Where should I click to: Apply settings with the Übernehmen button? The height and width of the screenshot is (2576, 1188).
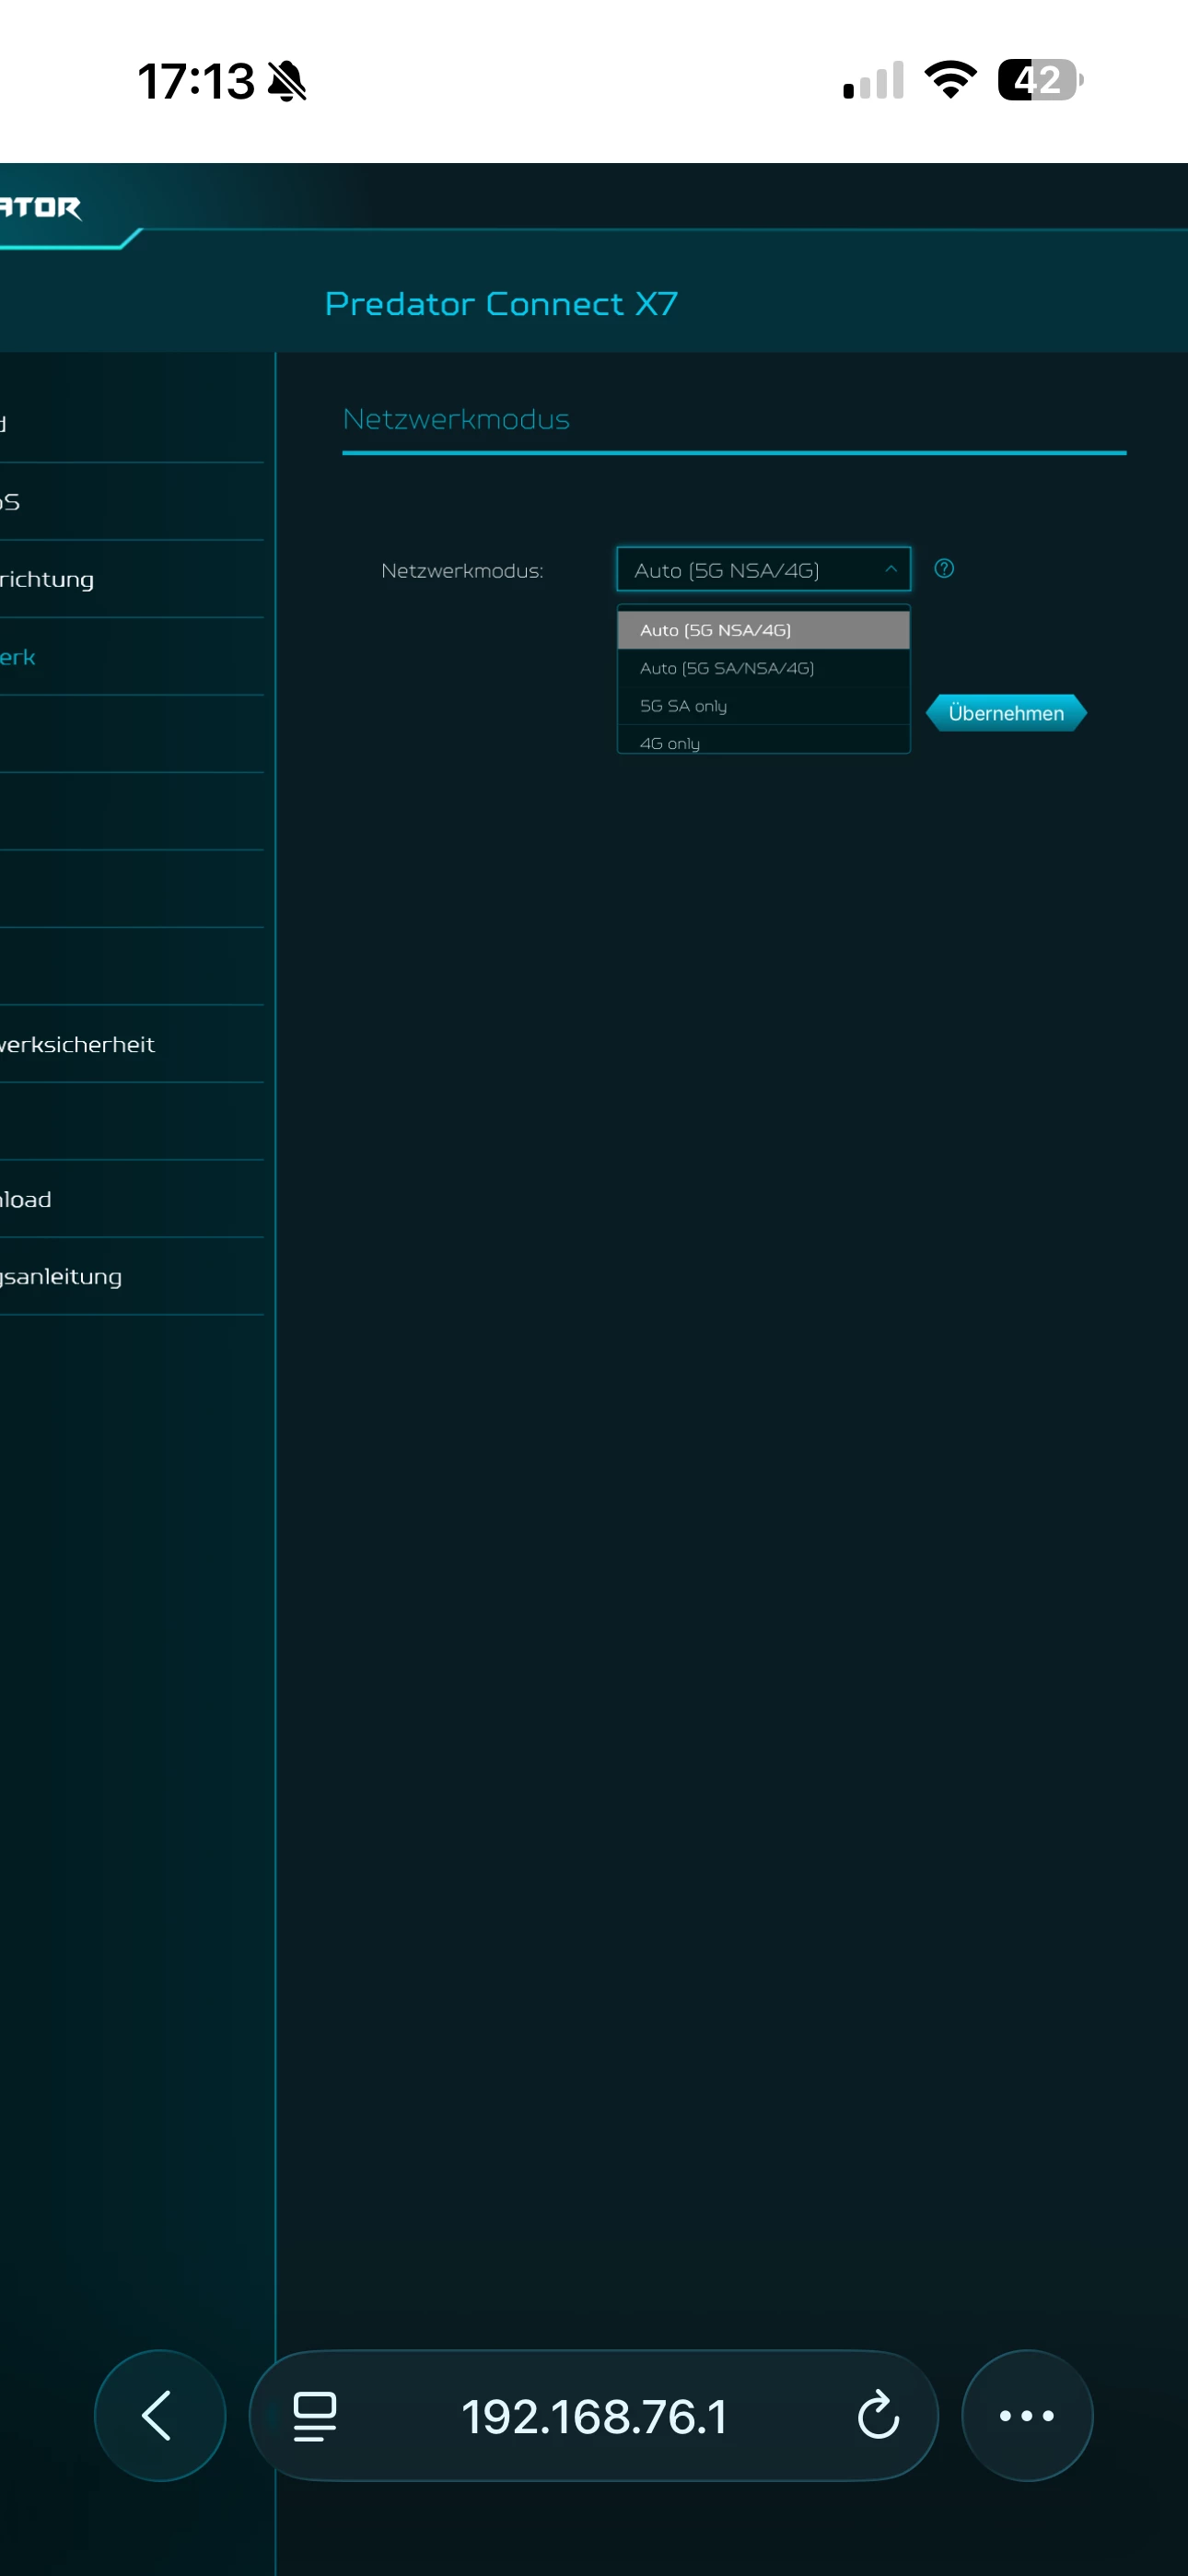tap(1006, 713)
